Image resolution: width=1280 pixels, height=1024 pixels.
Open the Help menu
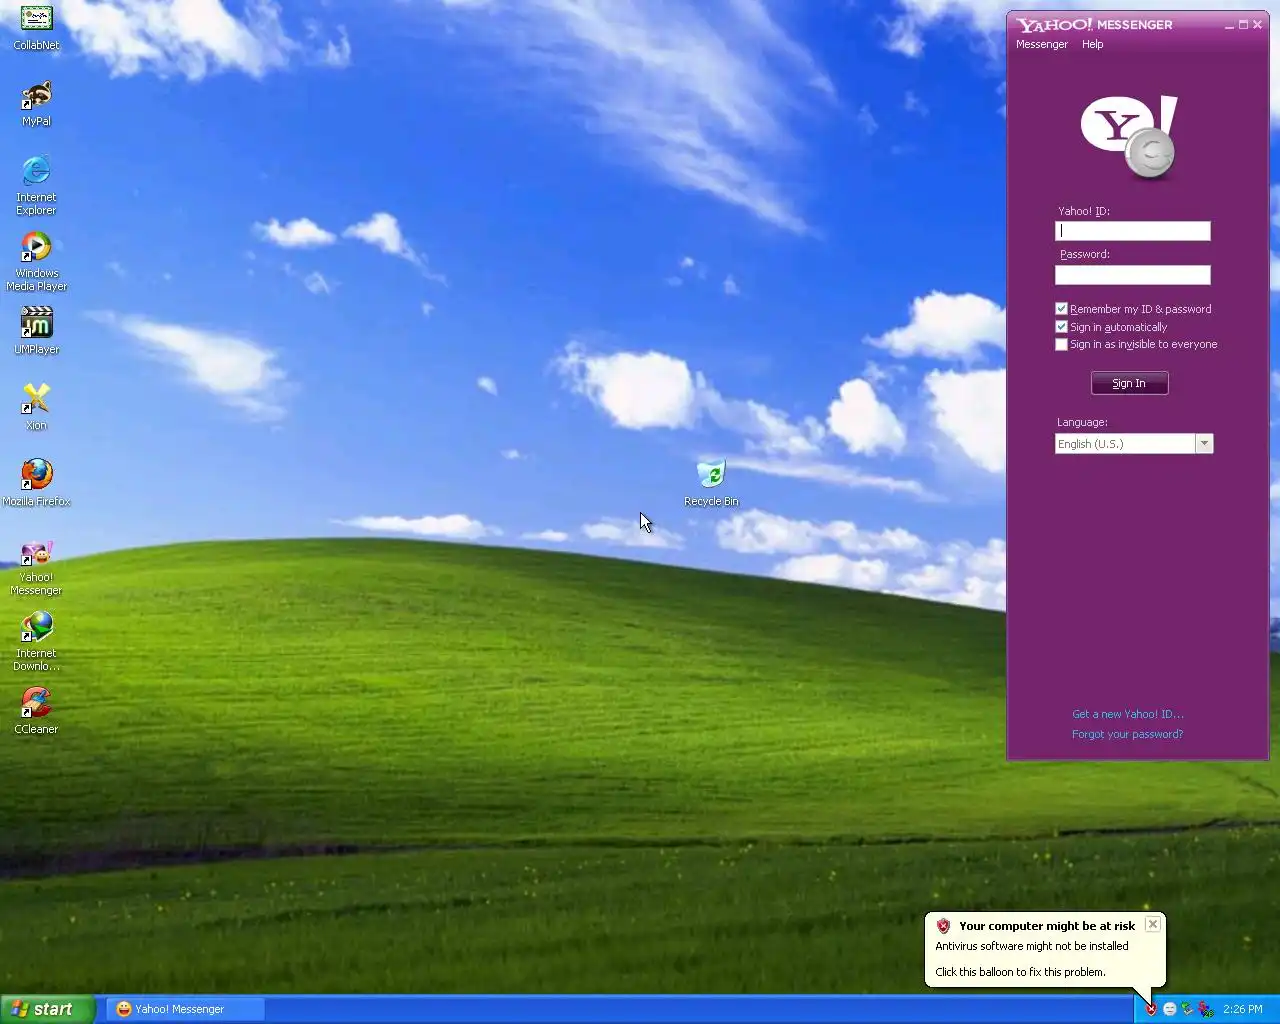click(x=1092, y=44)
